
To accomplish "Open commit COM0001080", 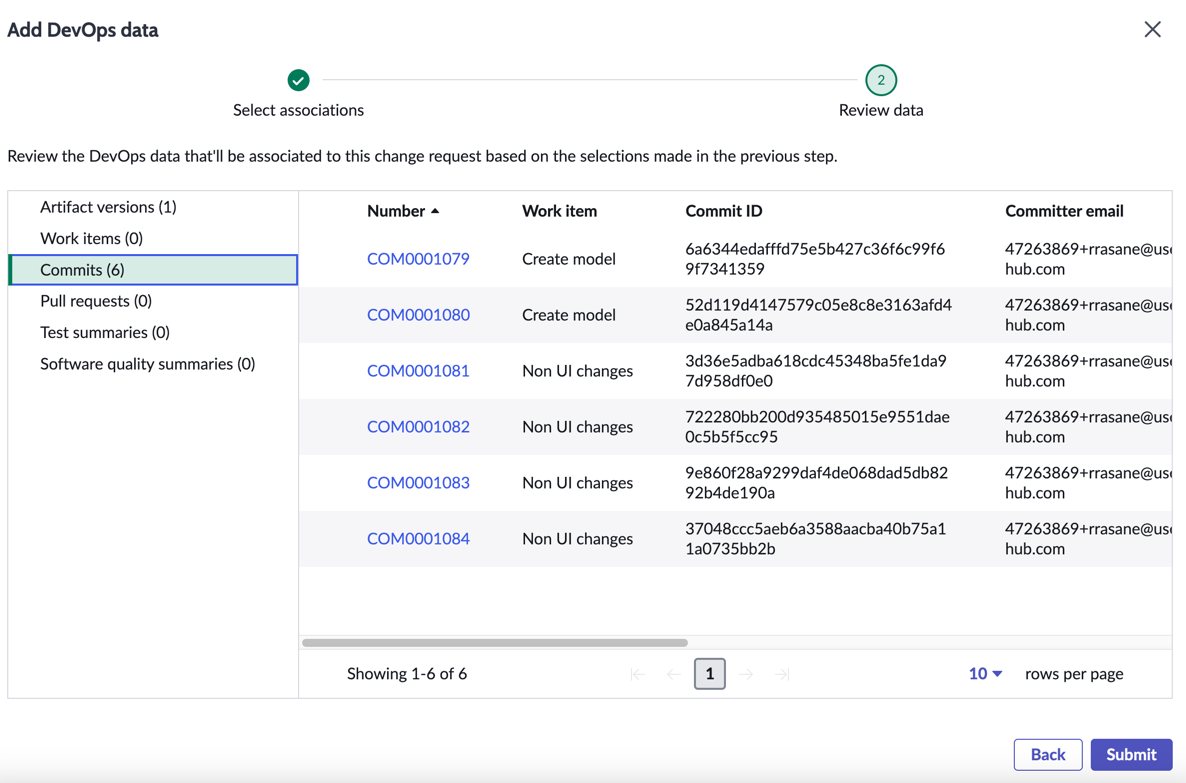I will click(x=418, y=315).
